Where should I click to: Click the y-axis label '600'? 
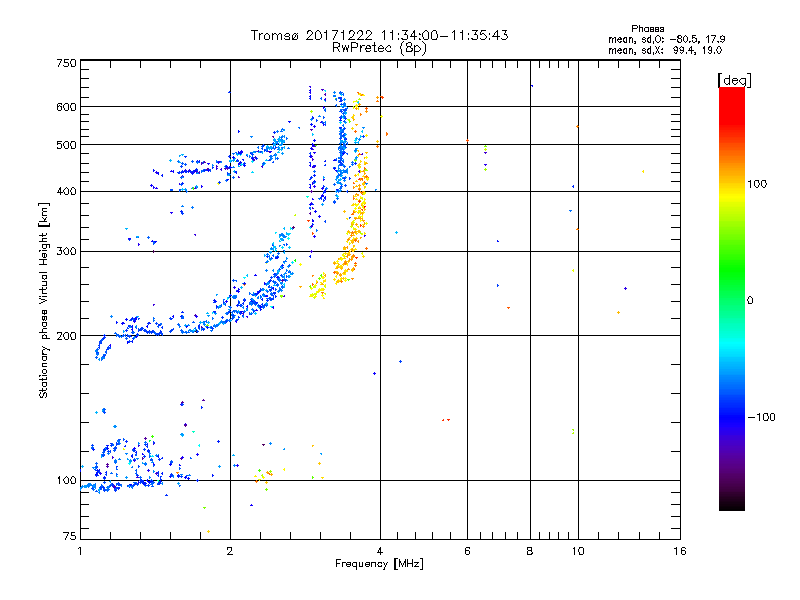[x=66, y=107]
